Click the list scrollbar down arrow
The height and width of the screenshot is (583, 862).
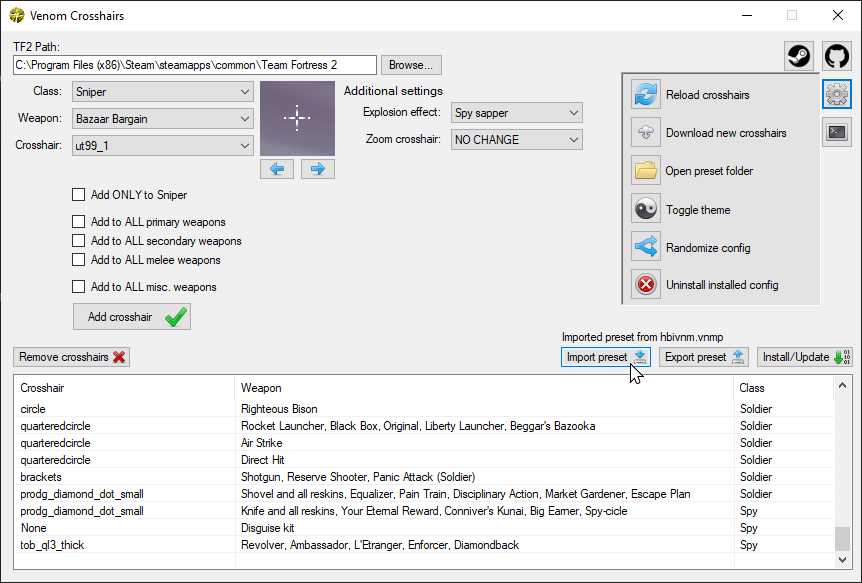pyautogui.click(x=842, y=559)
